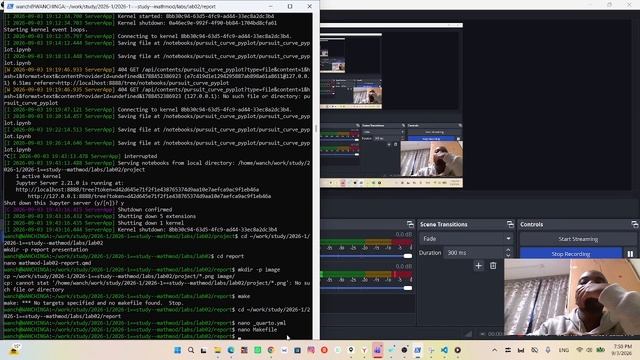This screenshot has width=640, height=360.
Task: Click the 'nano Makefile' command line
Action: coord(257,329)
